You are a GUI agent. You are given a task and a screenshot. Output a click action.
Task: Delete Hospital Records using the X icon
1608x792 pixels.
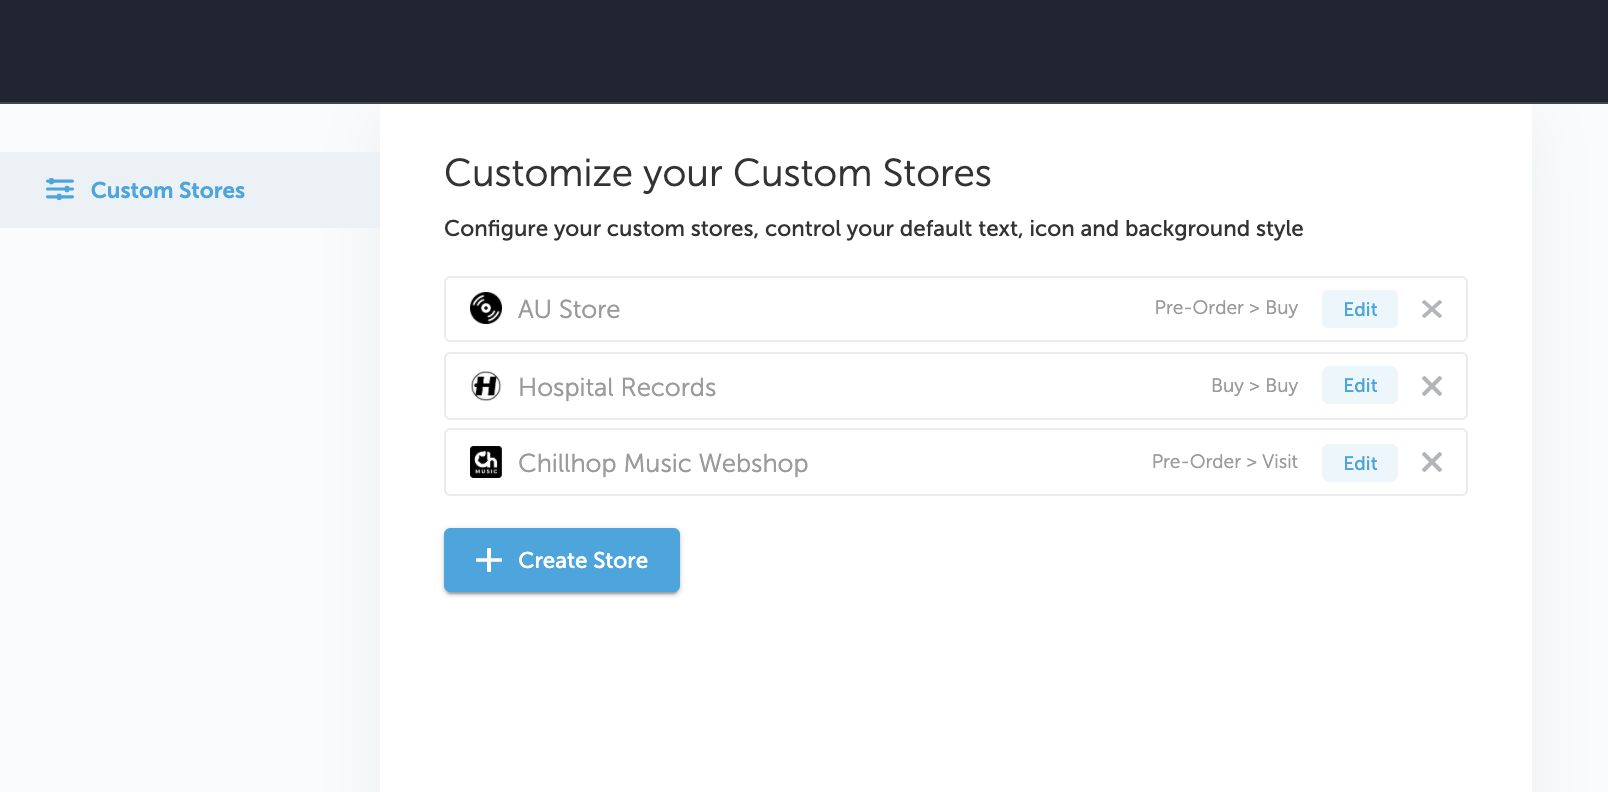coord(1432,386)
